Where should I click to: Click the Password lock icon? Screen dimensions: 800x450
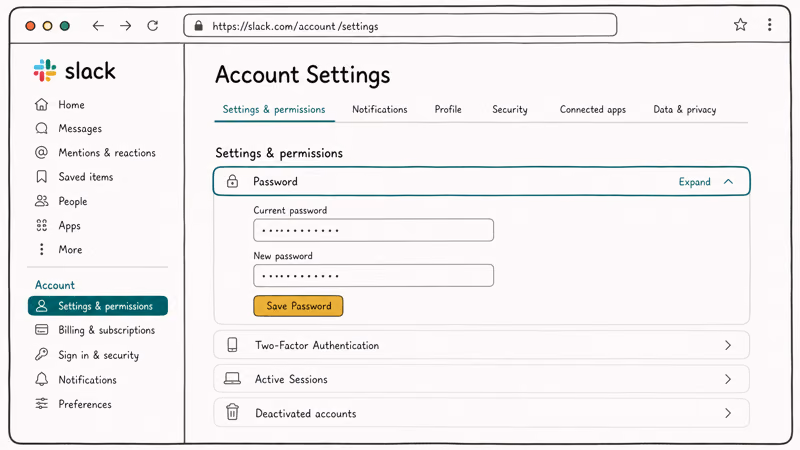click(232, 181)
